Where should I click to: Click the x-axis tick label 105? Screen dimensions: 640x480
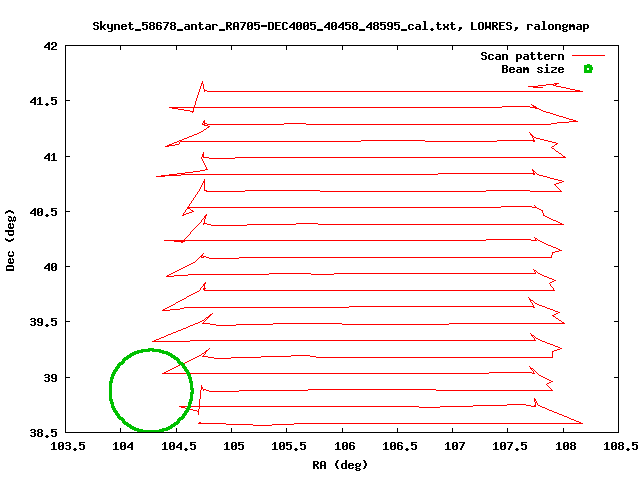[x=234, y=446]
